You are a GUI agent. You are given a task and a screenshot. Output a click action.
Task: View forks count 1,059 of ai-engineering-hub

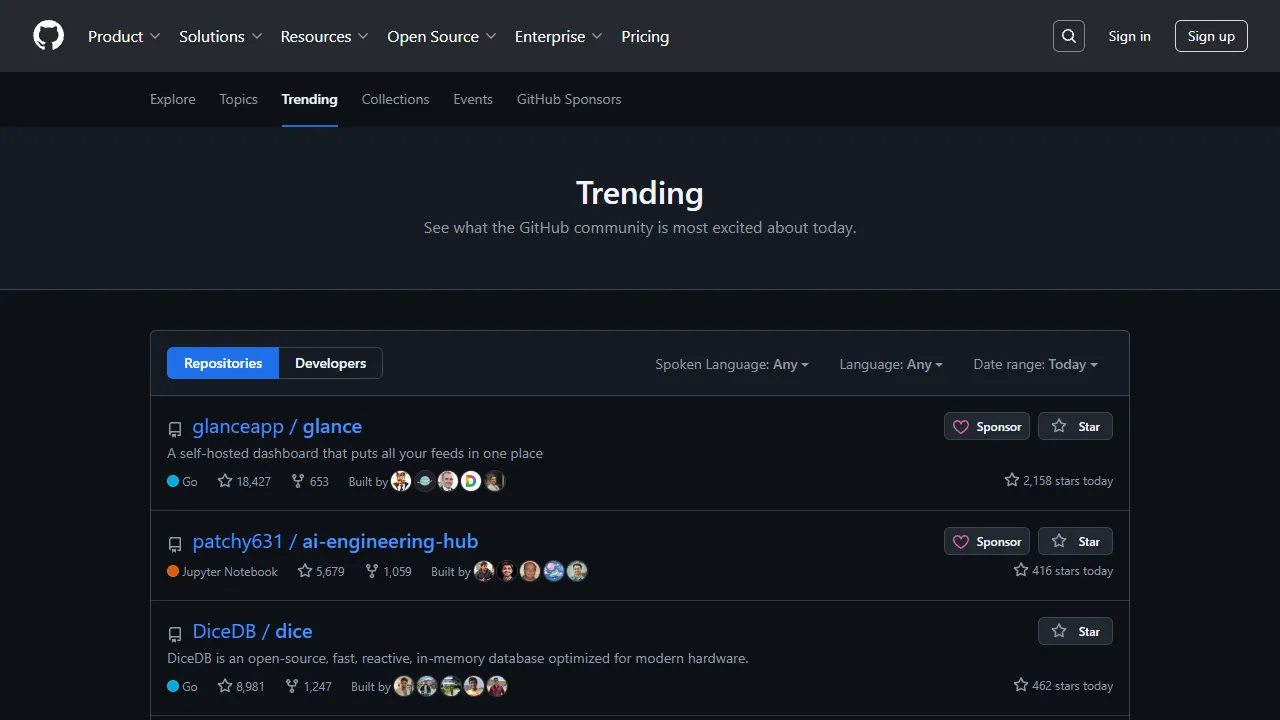[x=388, y=571]
